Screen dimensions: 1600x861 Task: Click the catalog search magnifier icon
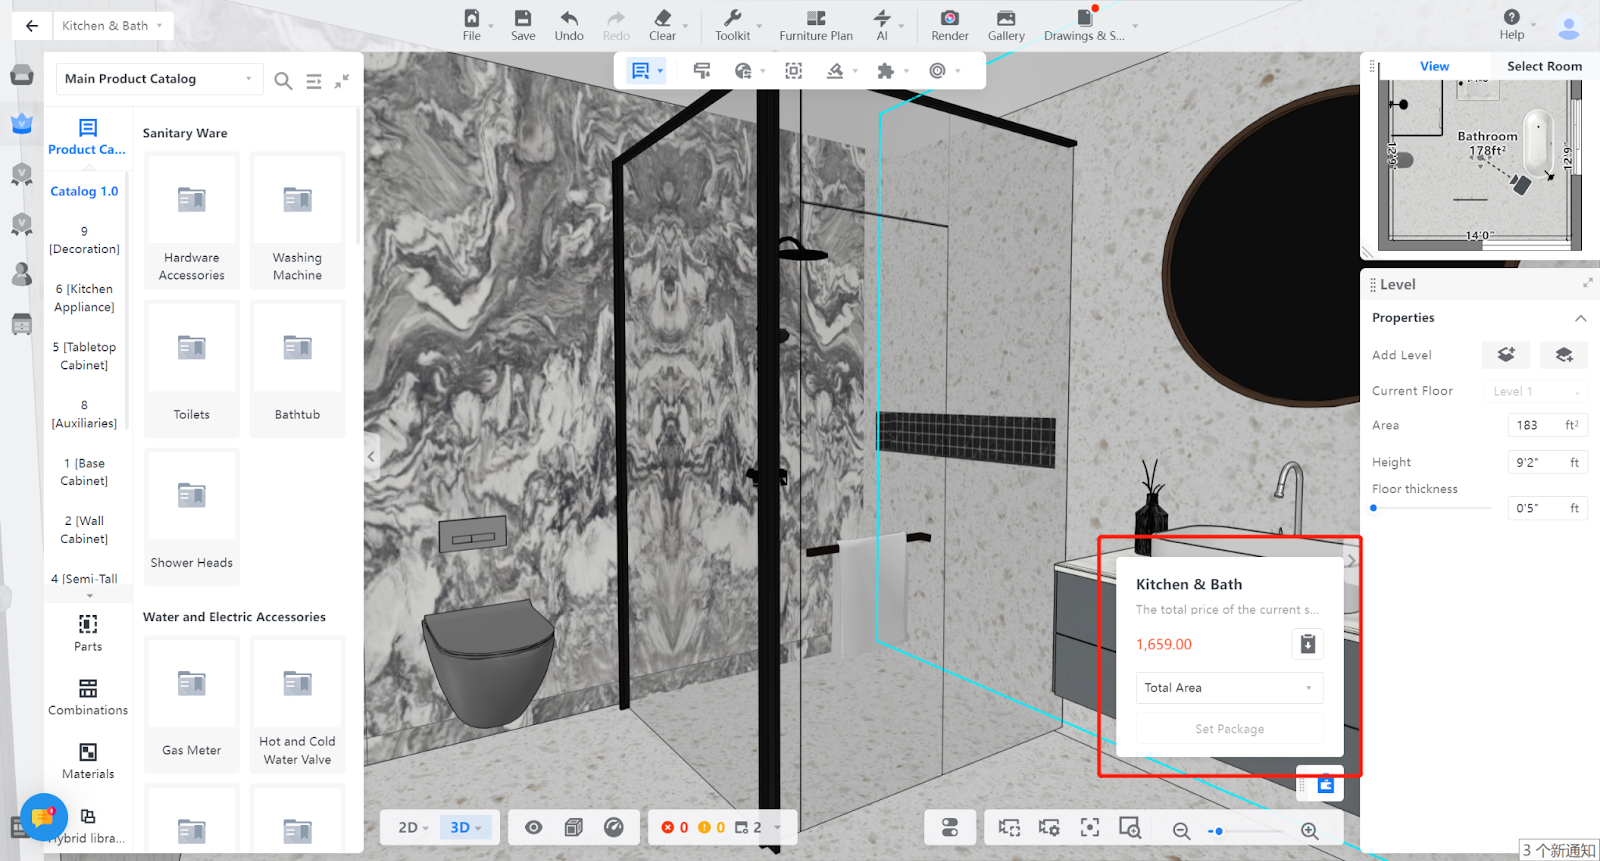coord(283,81)
